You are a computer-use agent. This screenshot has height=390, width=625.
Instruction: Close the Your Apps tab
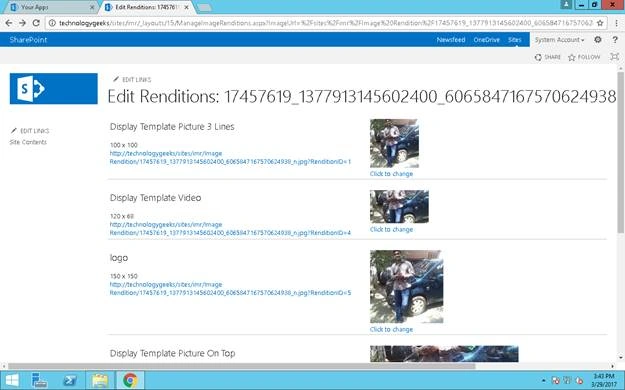pos(92,7)
